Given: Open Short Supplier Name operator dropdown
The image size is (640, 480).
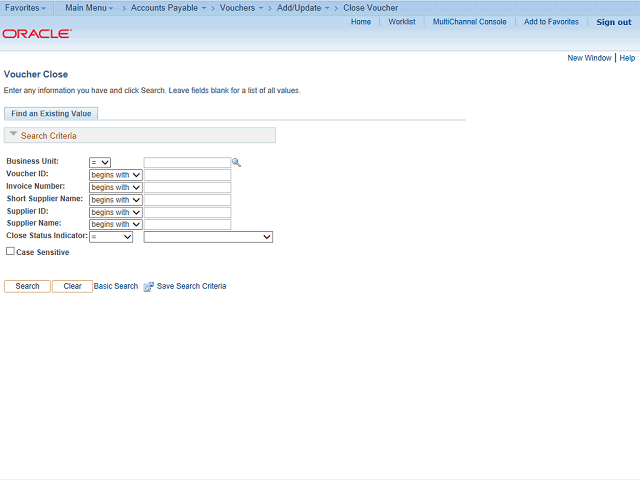Looking at the screenshot, I should (116, 200).
